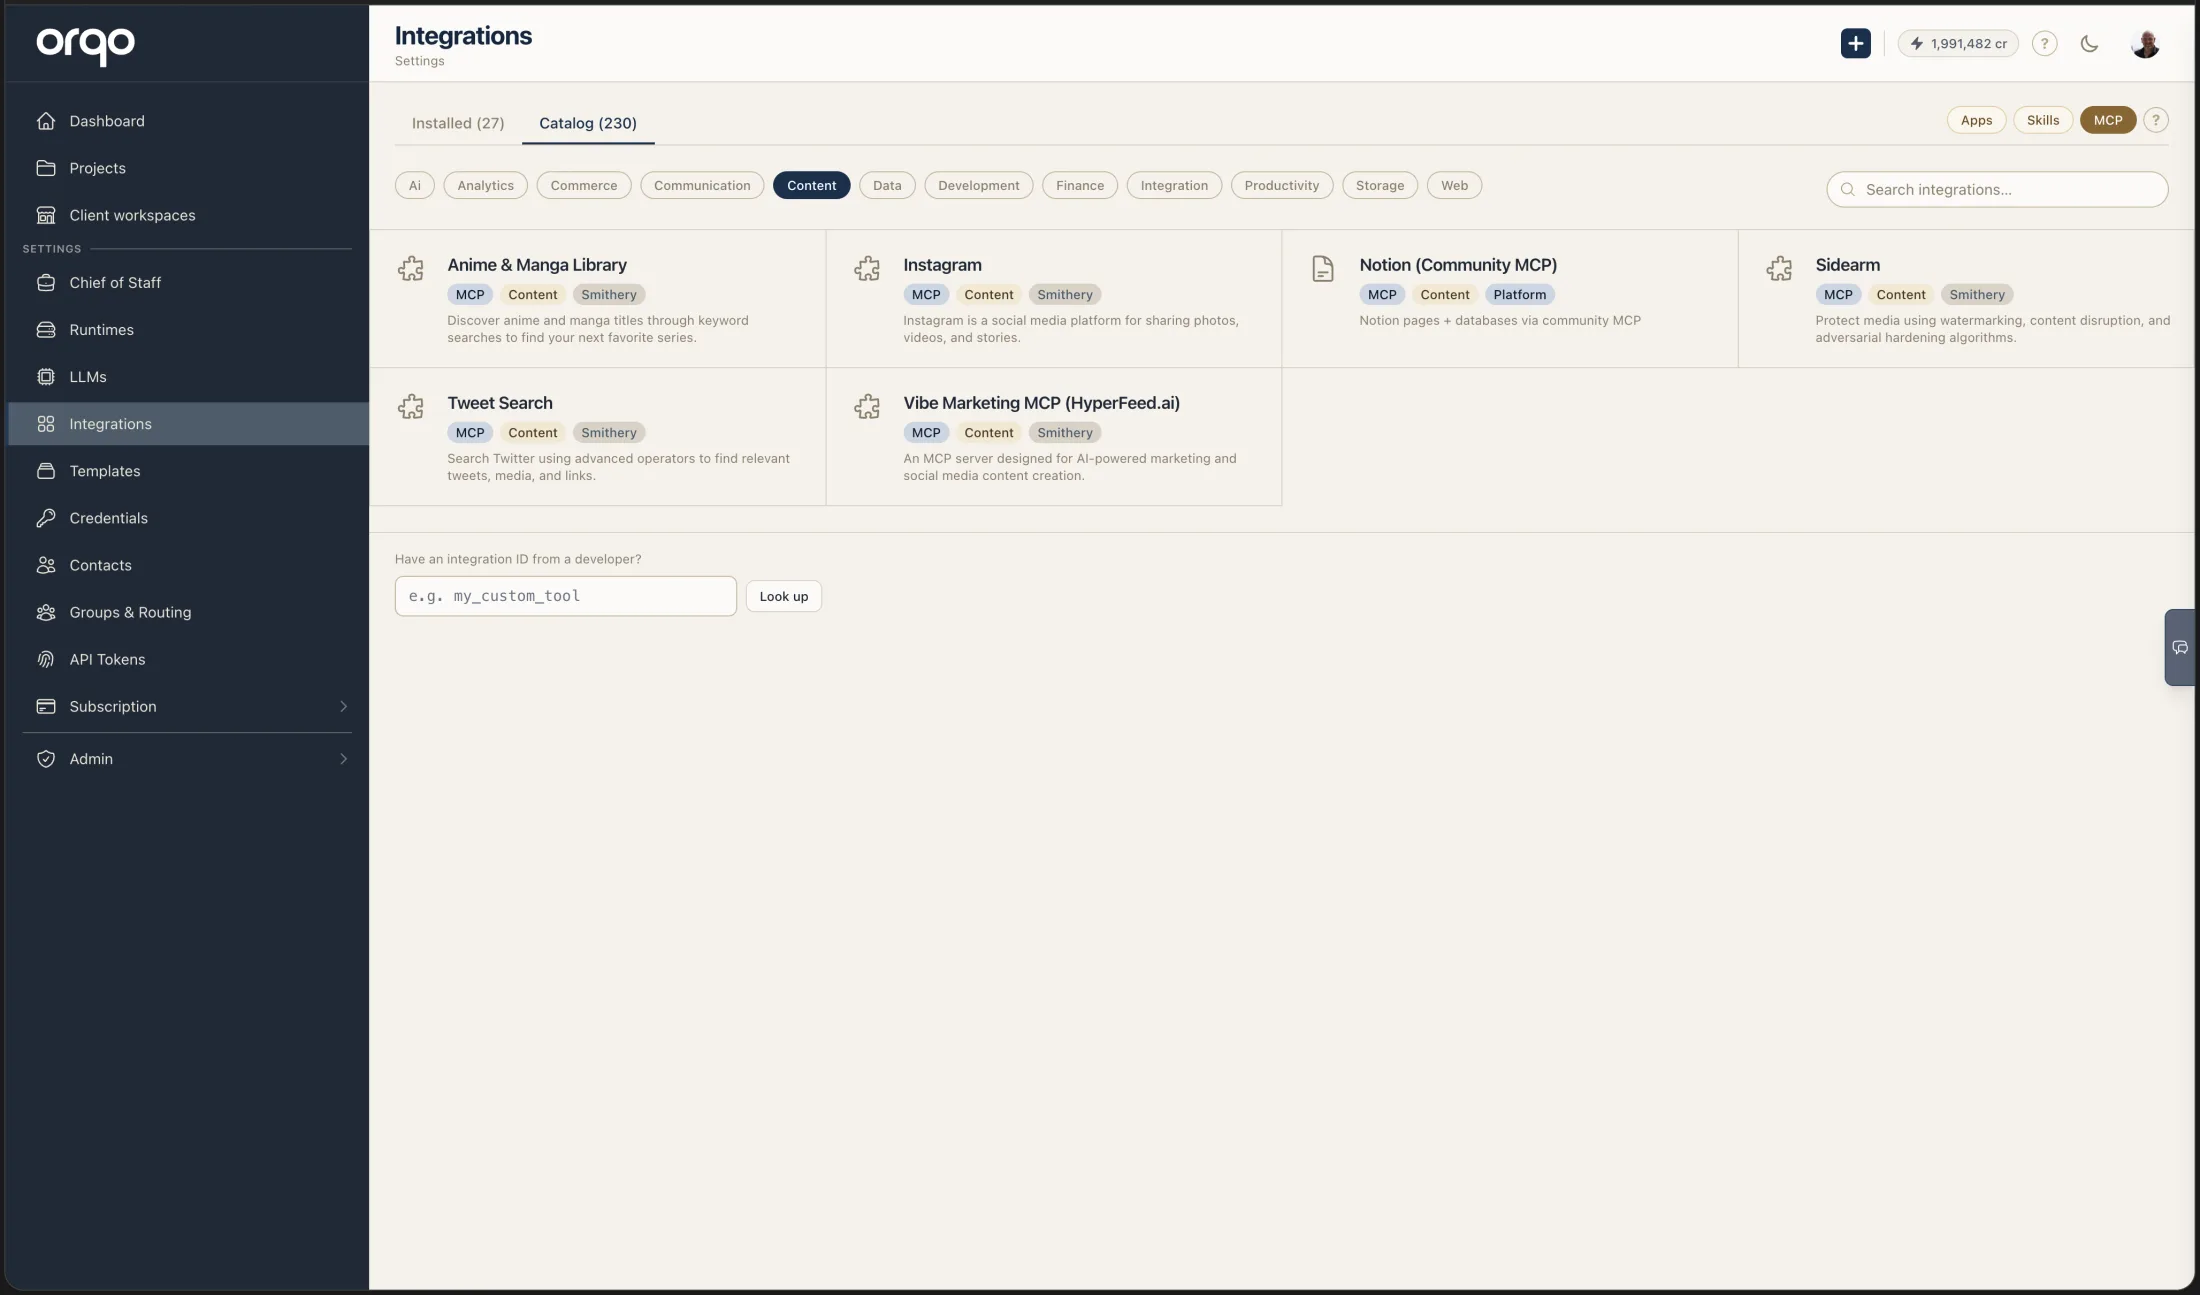Click the Client workspaces storefront icon
Viewport: 2200px width, 1295px height.
point(46,215)
